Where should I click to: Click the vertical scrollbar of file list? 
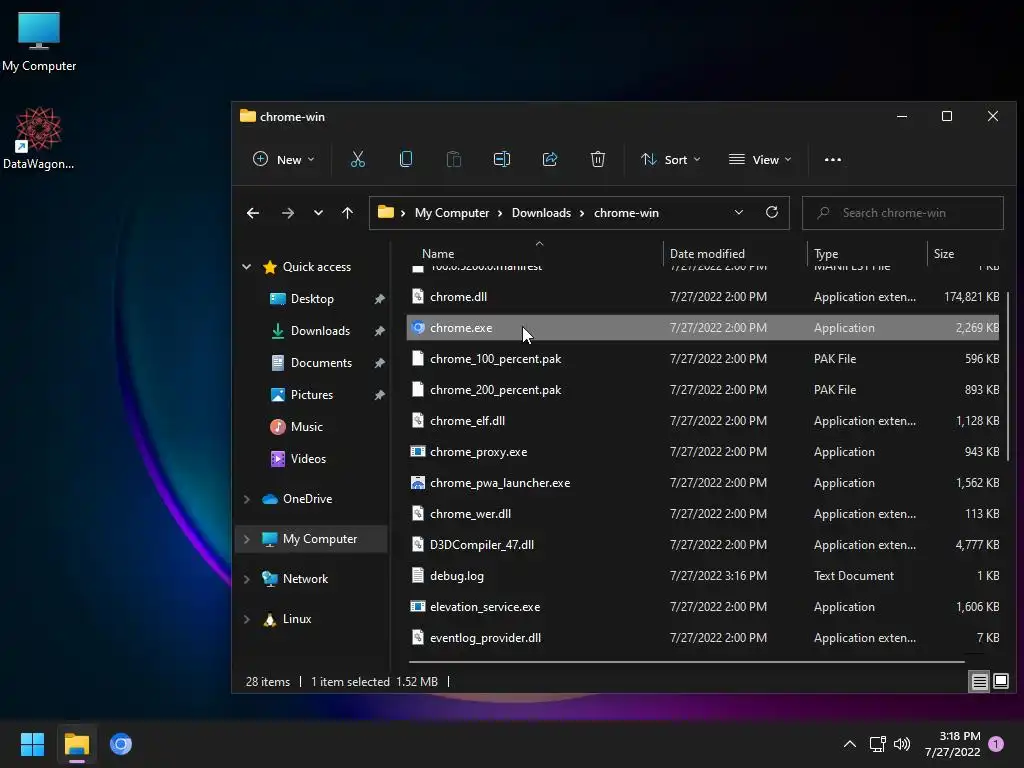1008,376
